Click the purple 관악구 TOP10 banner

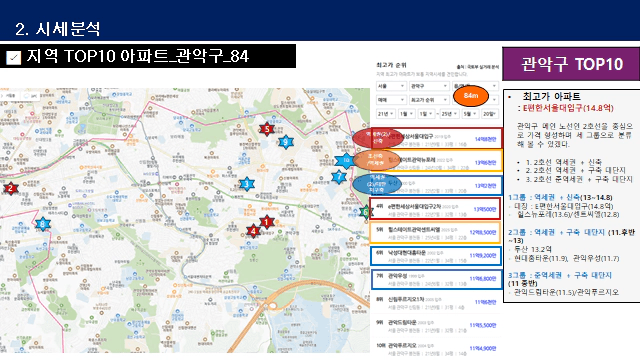coord(571,64)
